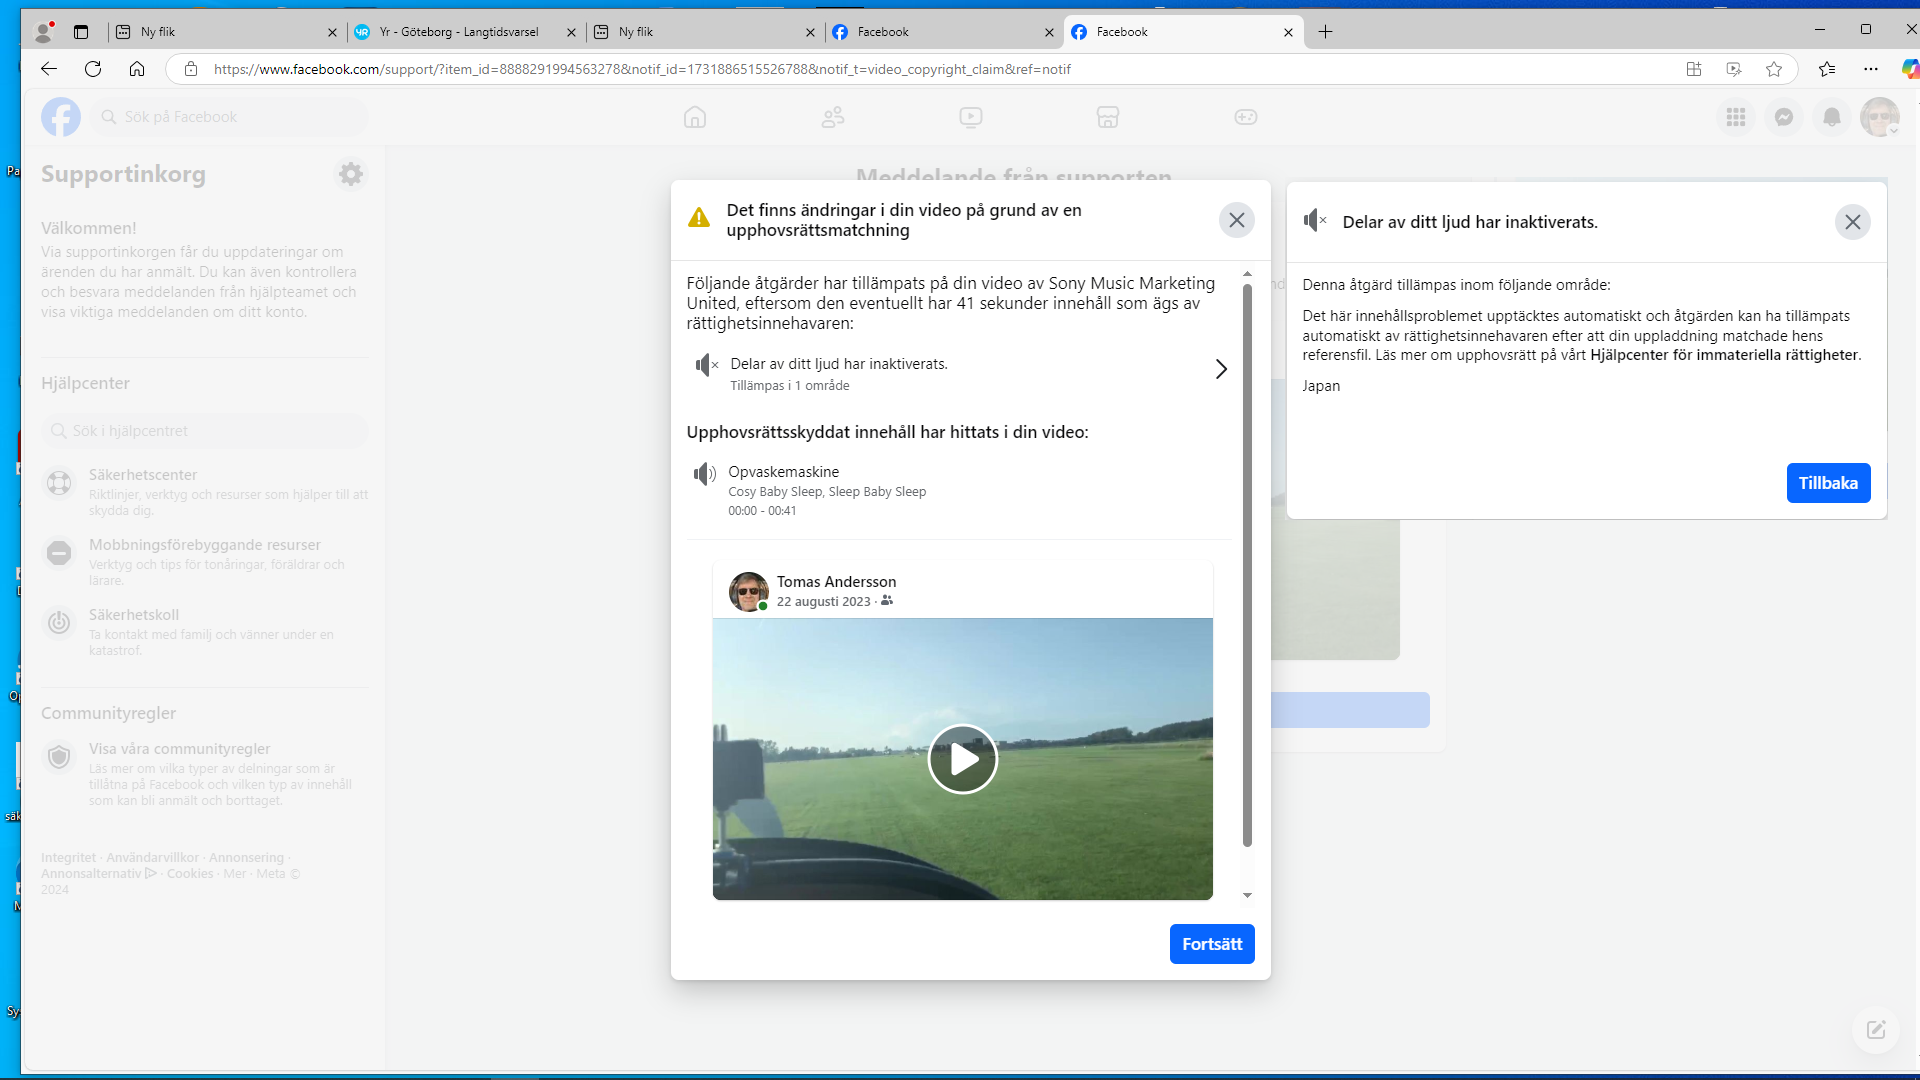
Task: Open the browser favorites list icon
Action: pos(1827,69)
